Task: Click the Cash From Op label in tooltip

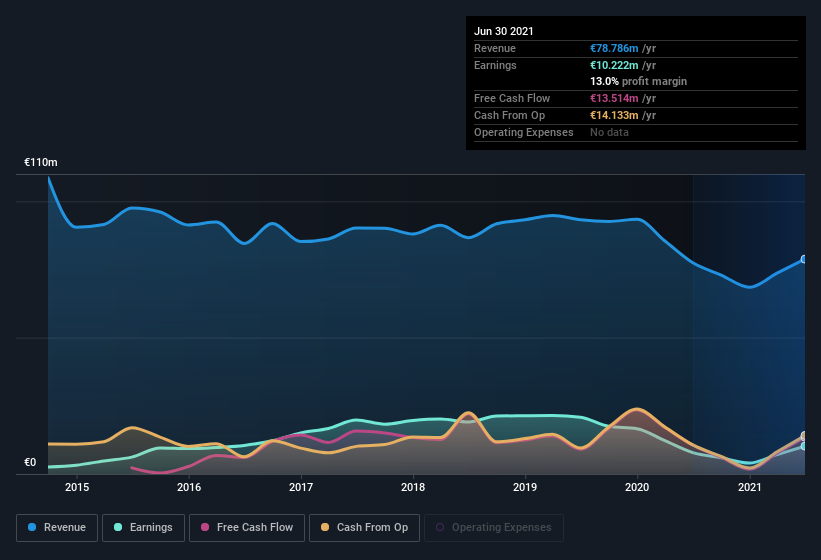Action: 509,115
